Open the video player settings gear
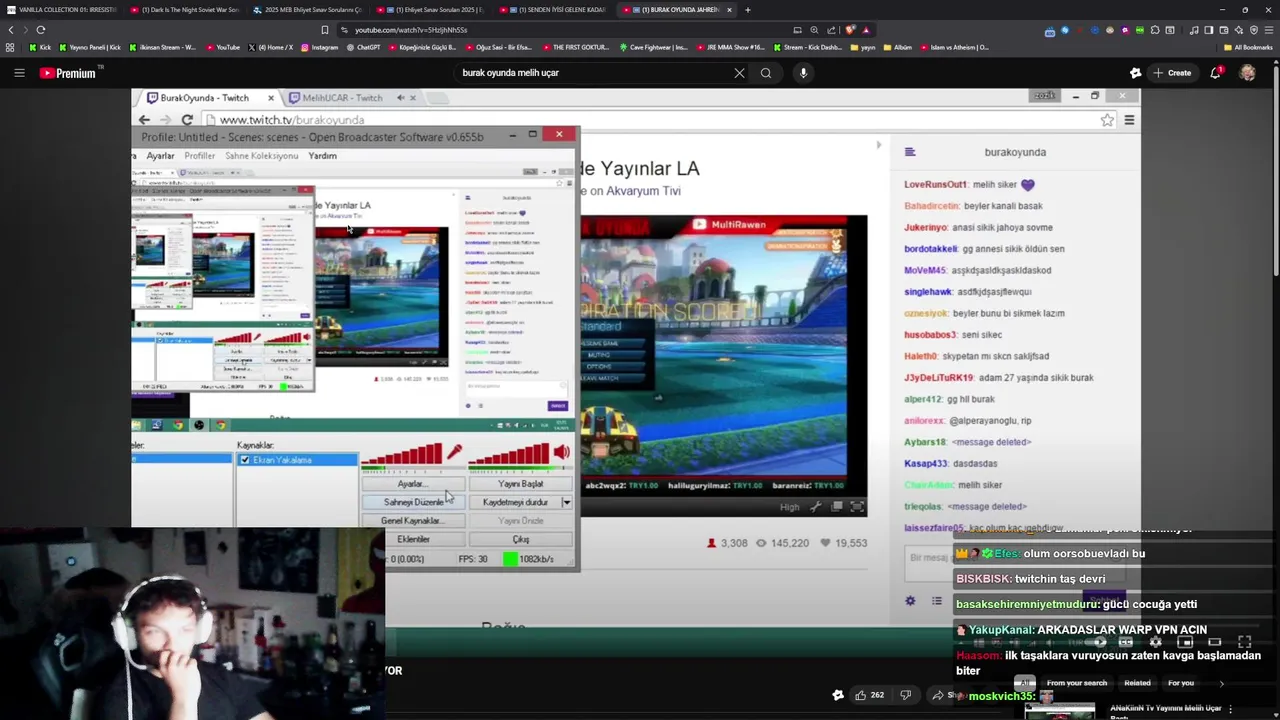 tap(1155, 642)
